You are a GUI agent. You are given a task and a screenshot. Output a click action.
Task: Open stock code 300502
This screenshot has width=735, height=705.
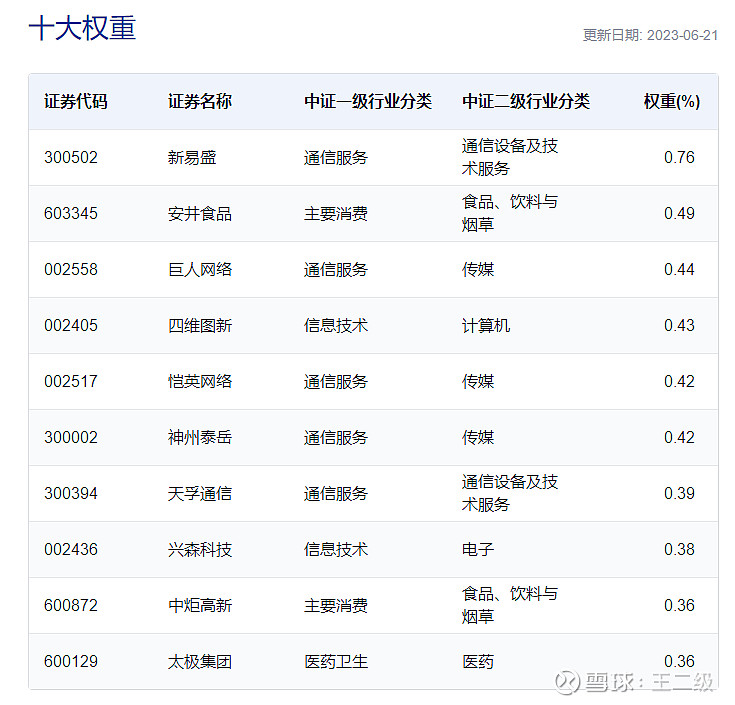71,157
